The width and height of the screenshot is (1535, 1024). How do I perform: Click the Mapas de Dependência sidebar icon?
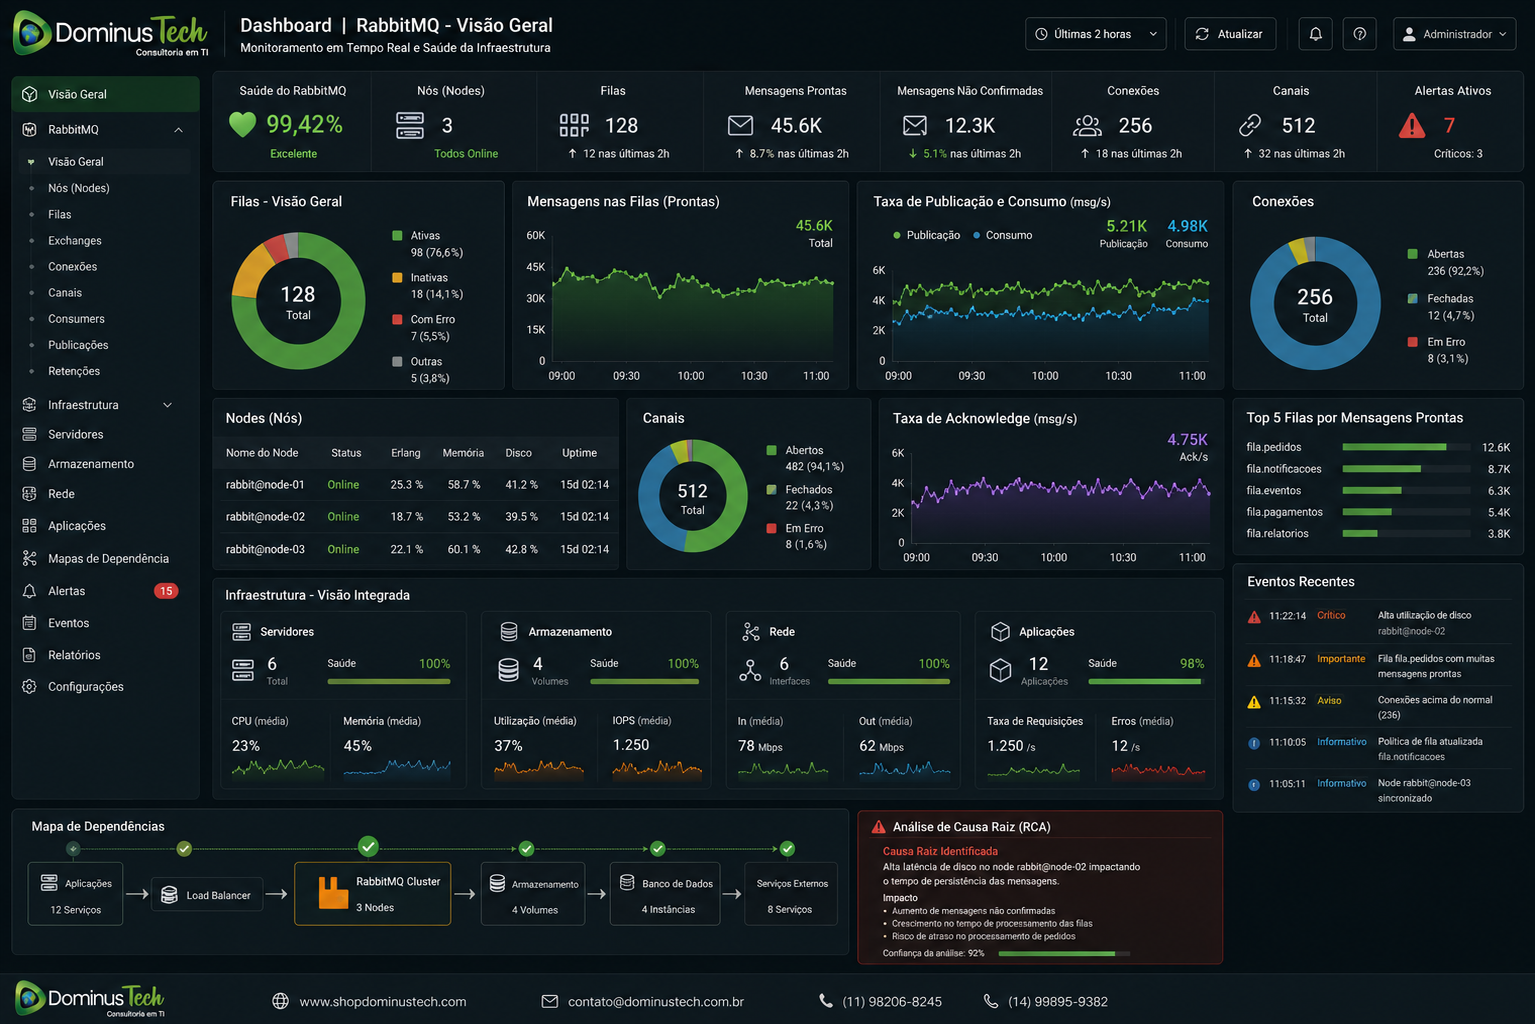point(30,559)
